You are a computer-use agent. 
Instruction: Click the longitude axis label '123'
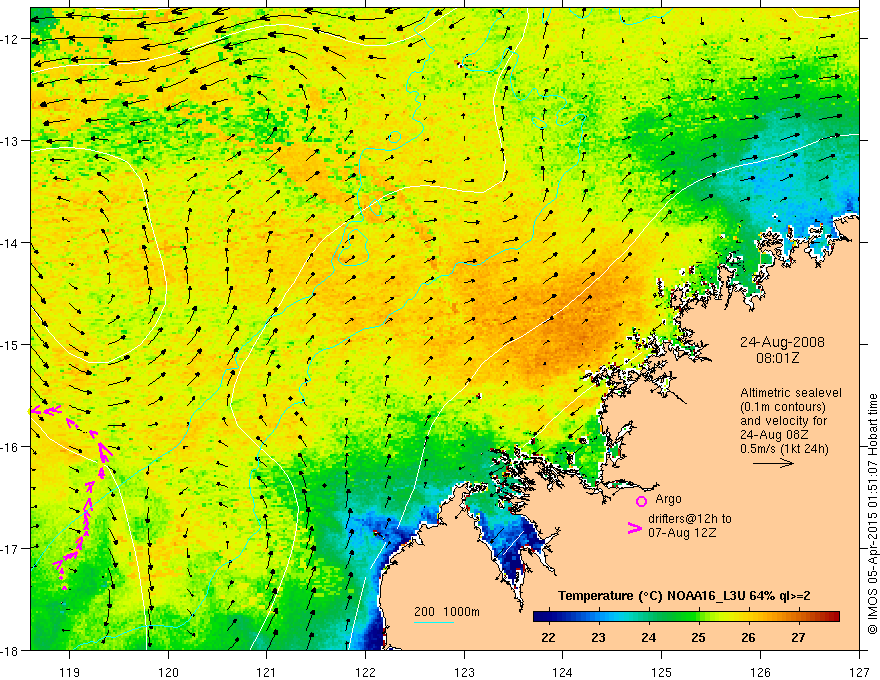click(x=464, y=672)
